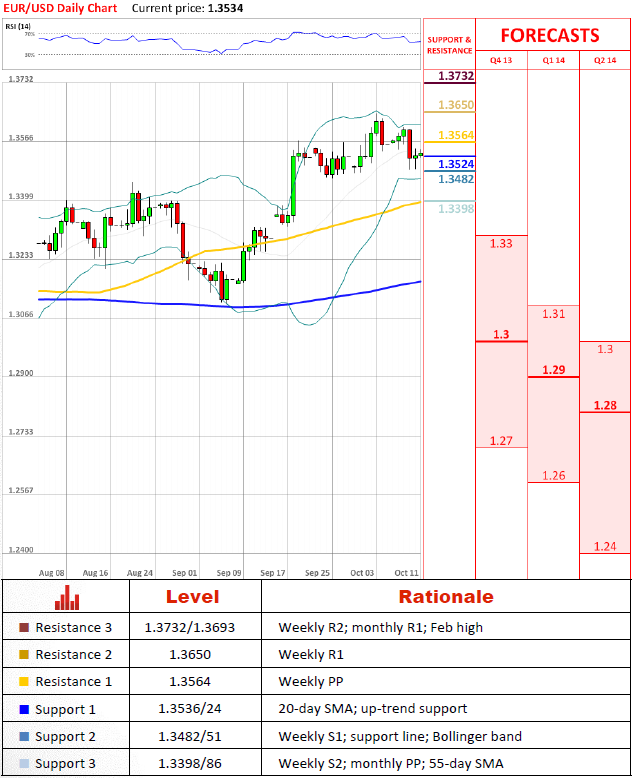This screenshot has width=633, height=778.
Task: Click the 'Weekly R1' rationale cell
Action: pos(311,654)
